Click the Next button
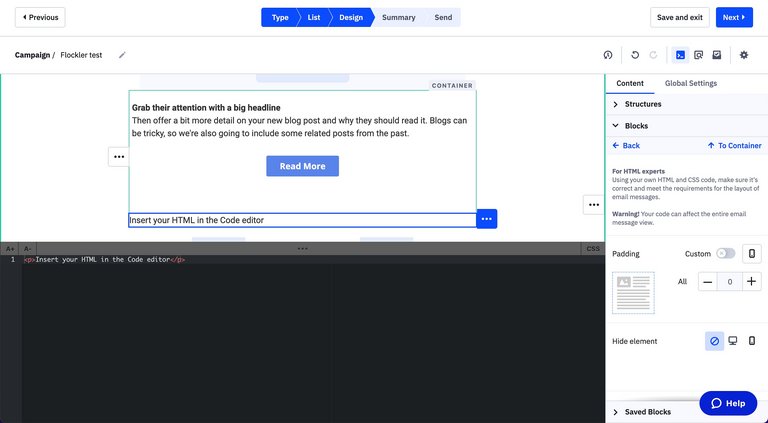Image resolution: width=768 pixels, height=423 pixels. [734, 18]
